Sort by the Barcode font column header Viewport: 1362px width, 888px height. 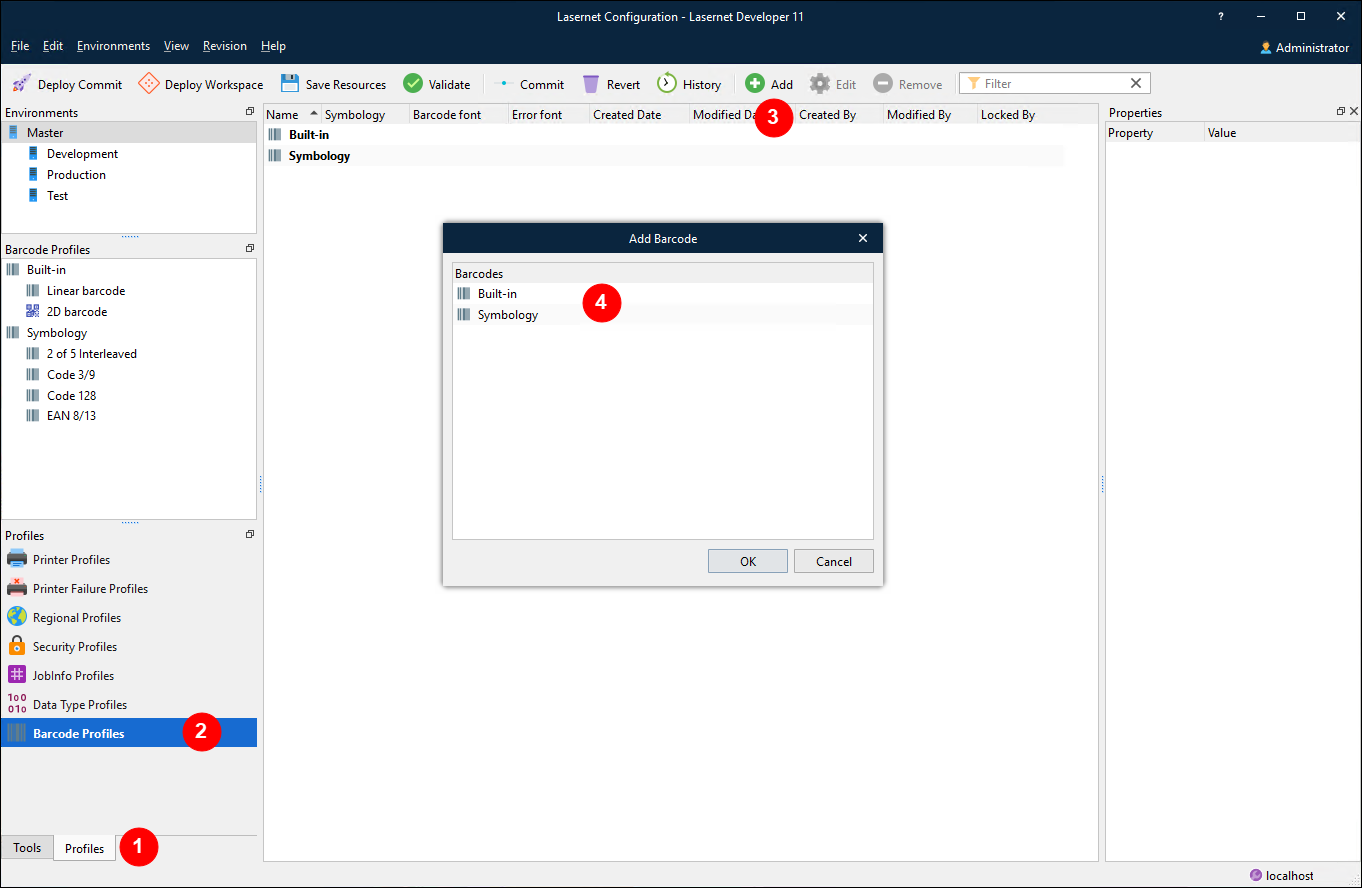pyautogui.click(x=459, y=114)
